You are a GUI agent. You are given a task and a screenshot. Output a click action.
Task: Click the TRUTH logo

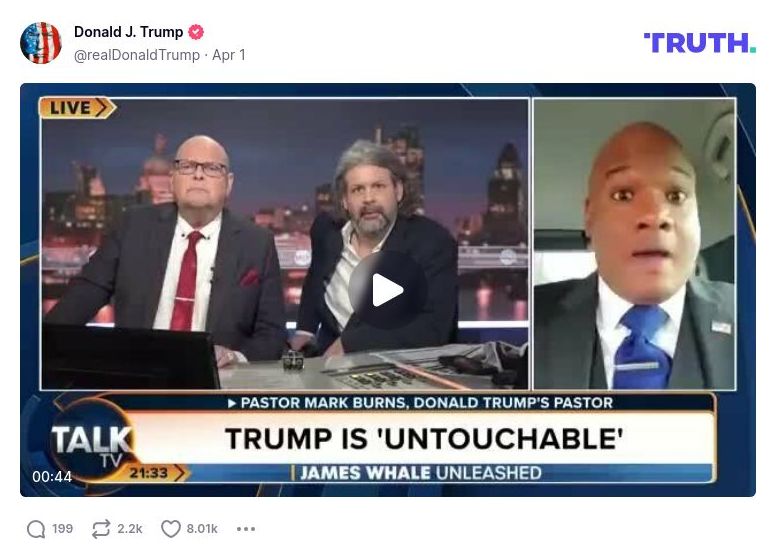click(700, 43)
